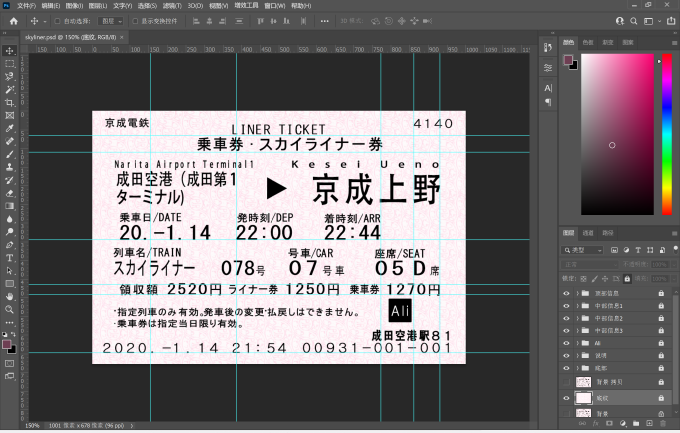Select the Gradient tool

pyautogui.click(x=9, y=206)
